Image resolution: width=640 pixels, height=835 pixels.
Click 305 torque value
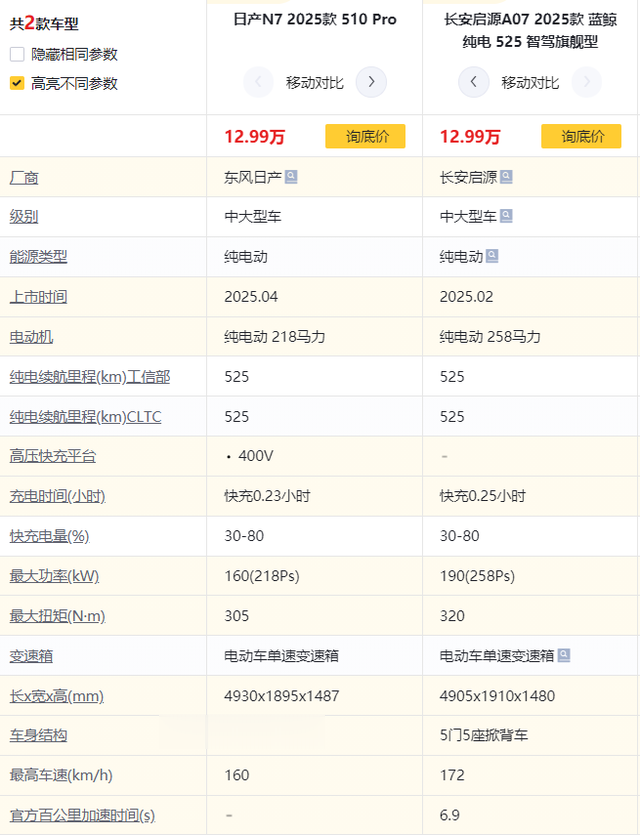236,616
